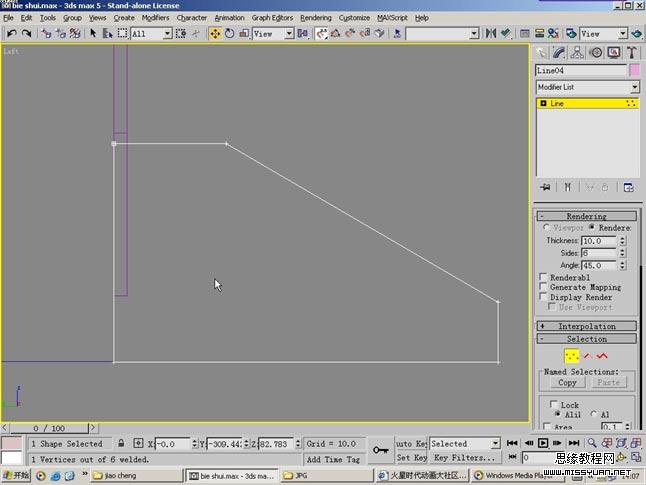Activate the Select Object arrow tool
The width and height of the screenshot is (646, 485).
(93, 33)
